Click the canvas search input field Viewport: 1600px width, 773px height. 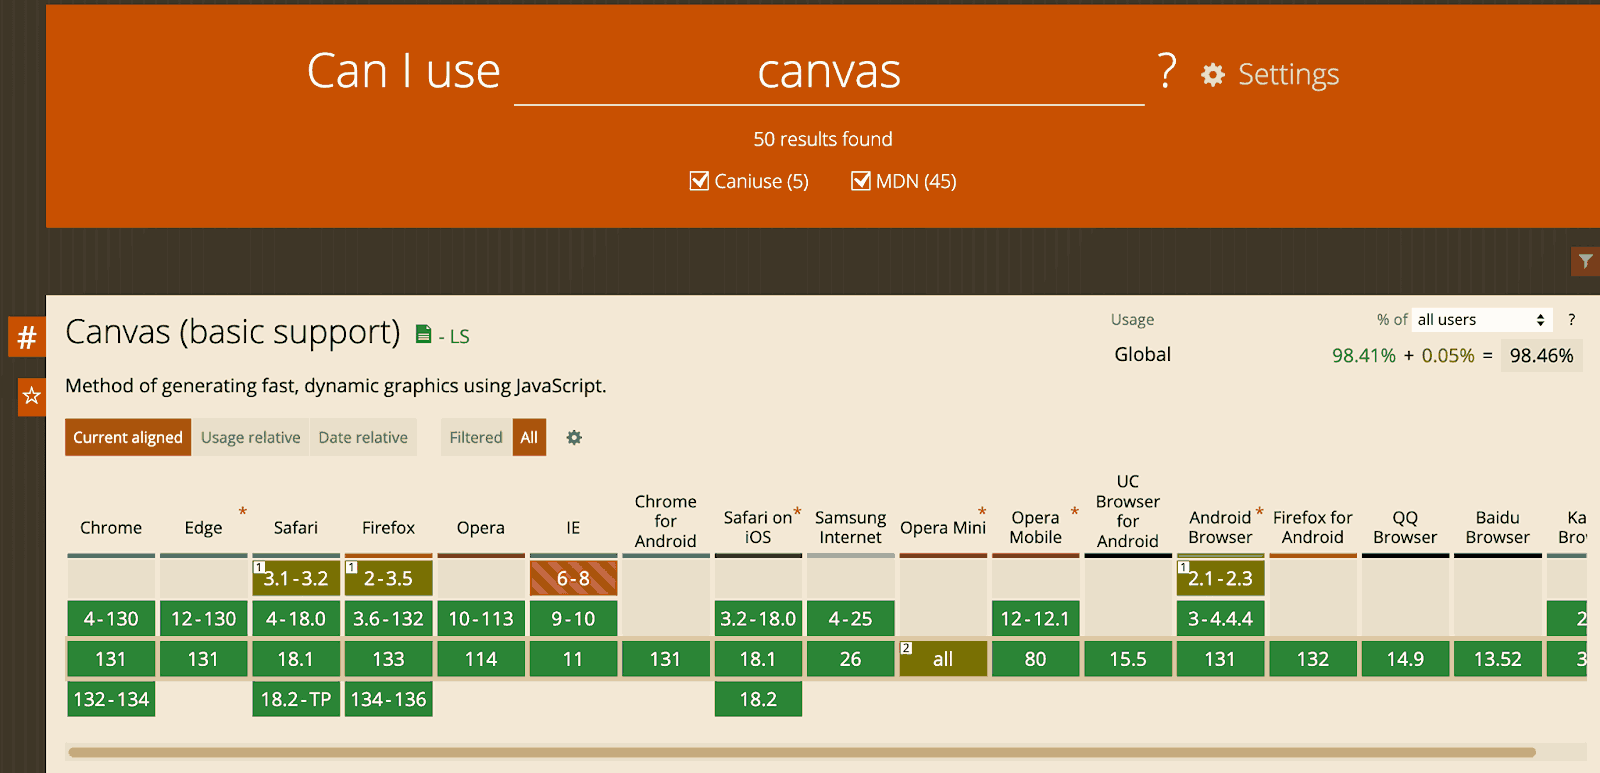click(829, 72)
